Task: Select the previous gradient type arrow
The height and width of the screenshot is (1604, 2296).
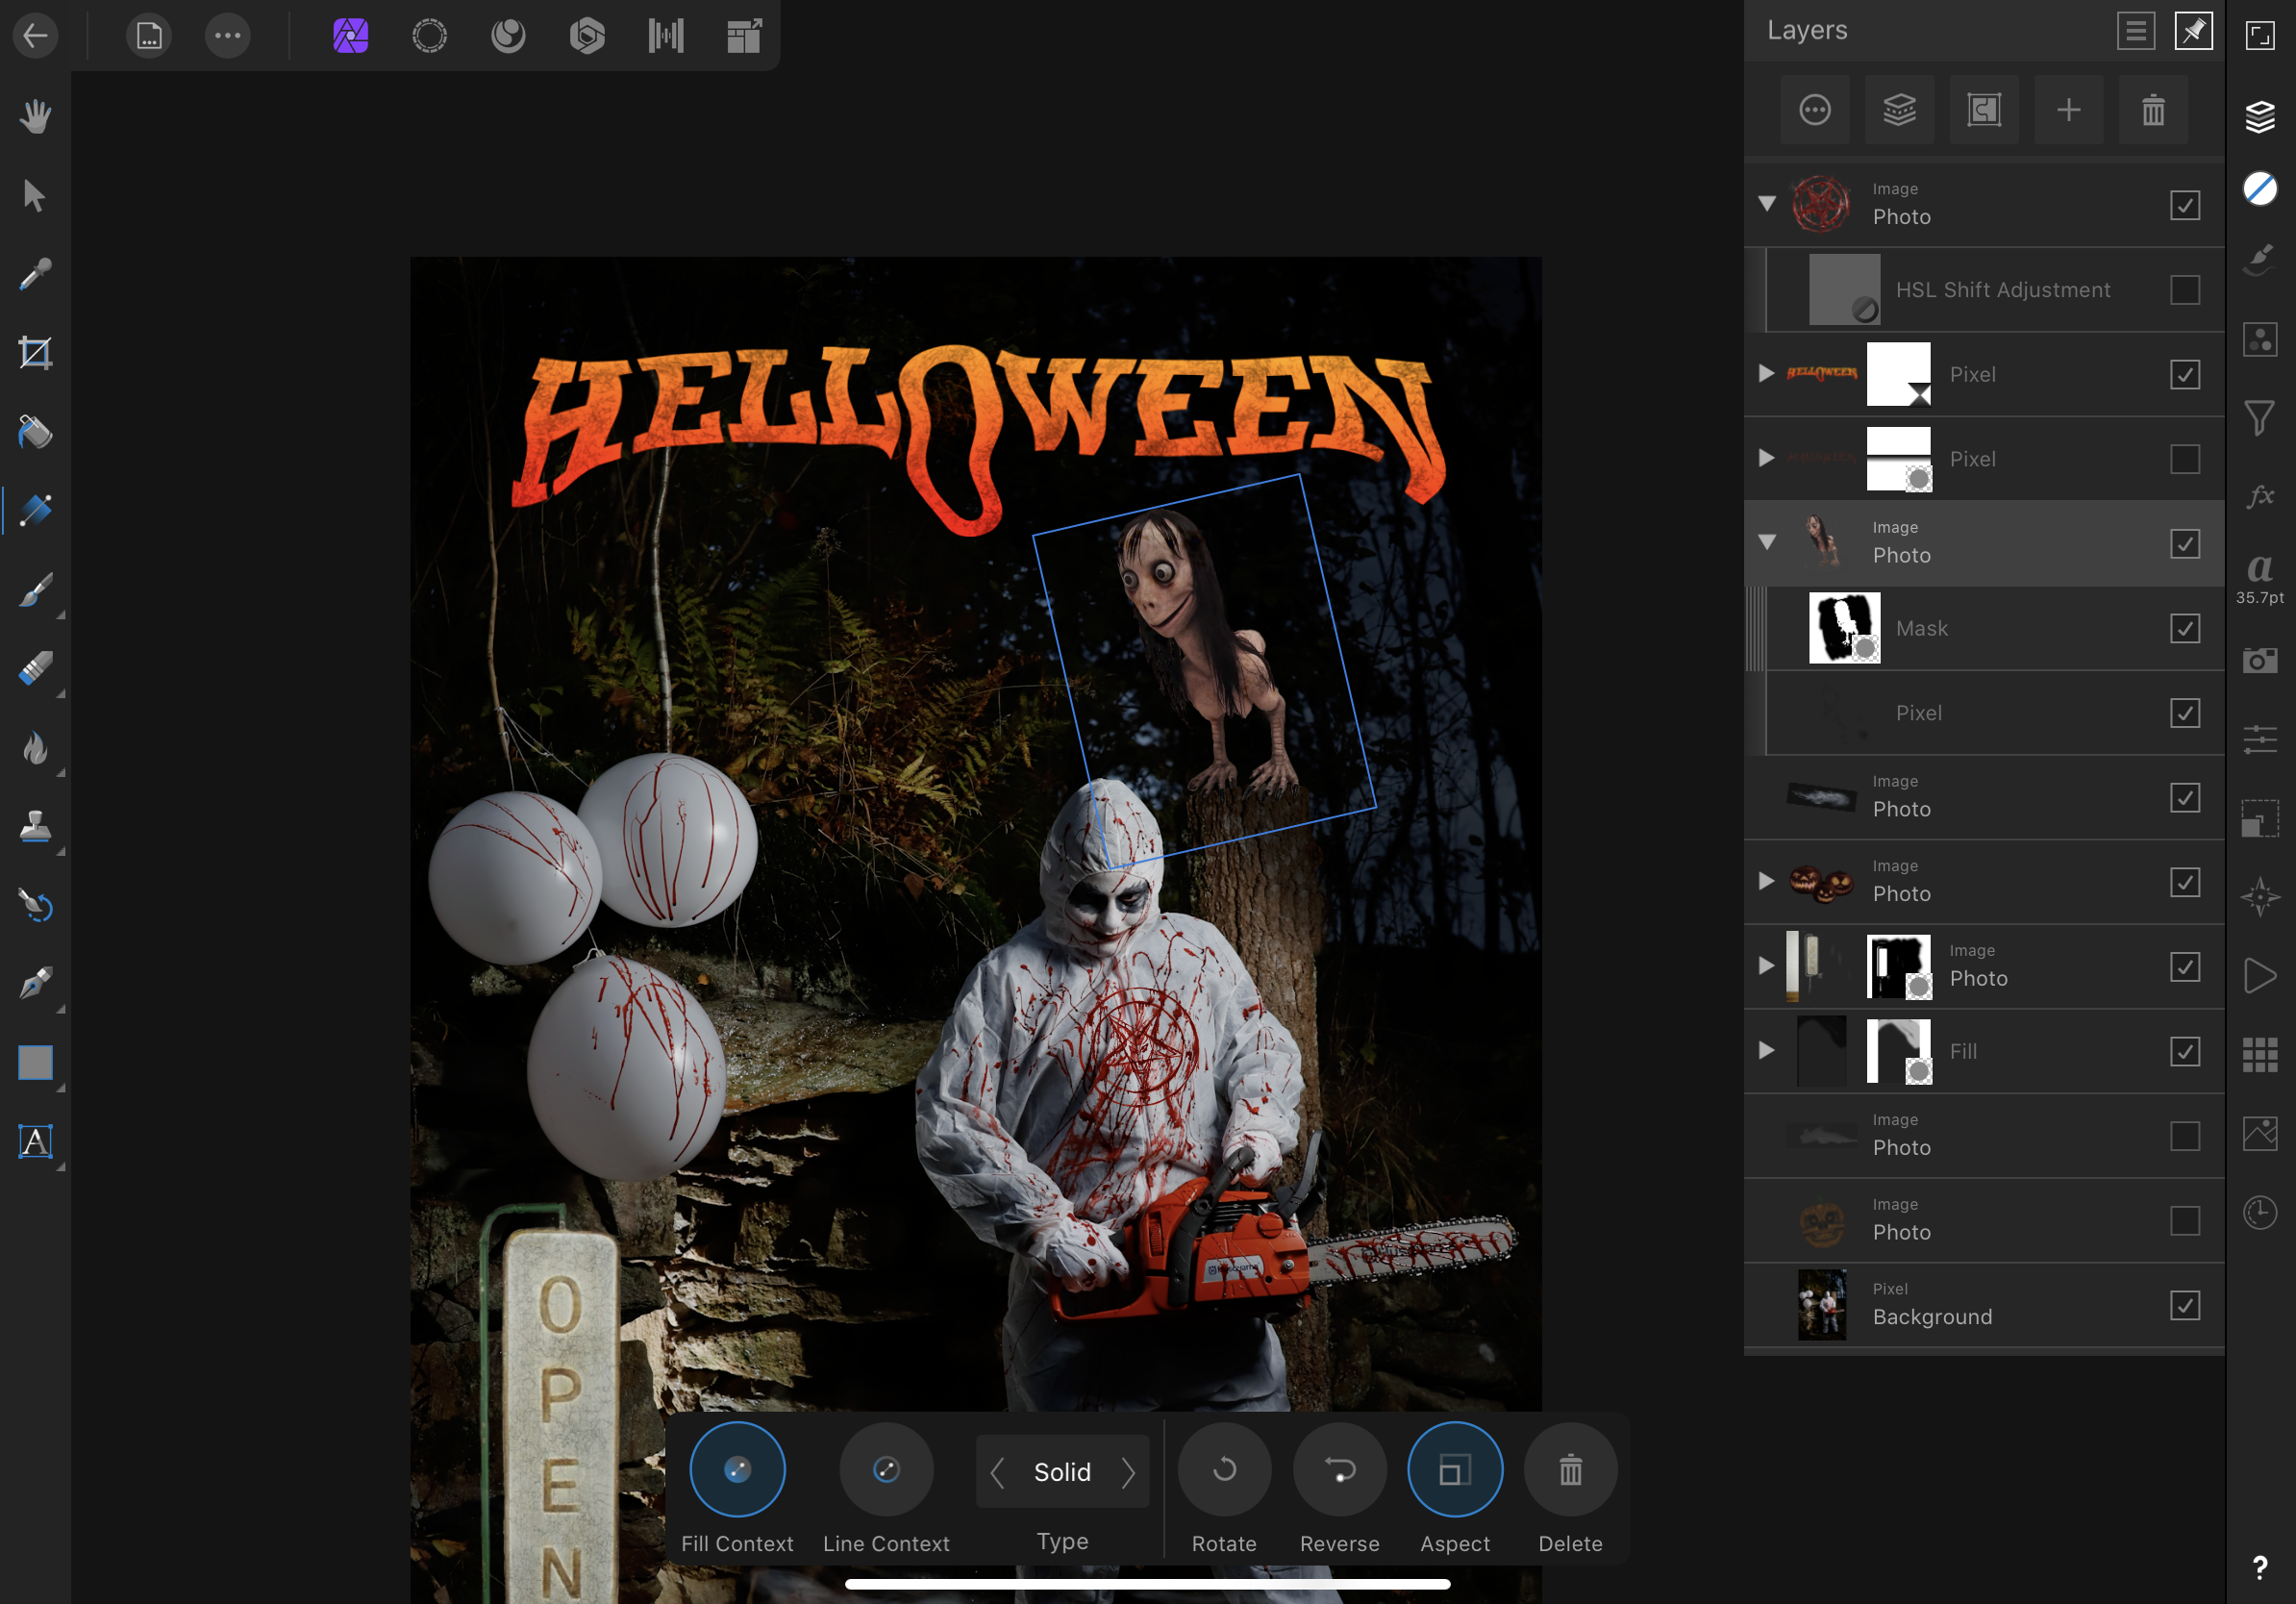Action: [997, 1473]
